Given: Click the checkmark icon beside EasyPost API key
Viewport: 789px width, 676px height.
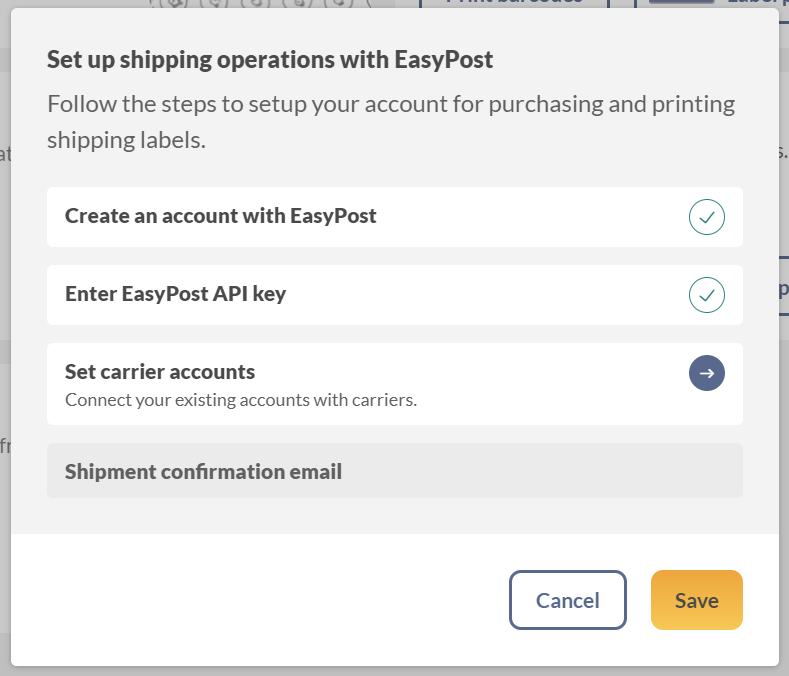Looking at the screenshot, I should 706,295.
